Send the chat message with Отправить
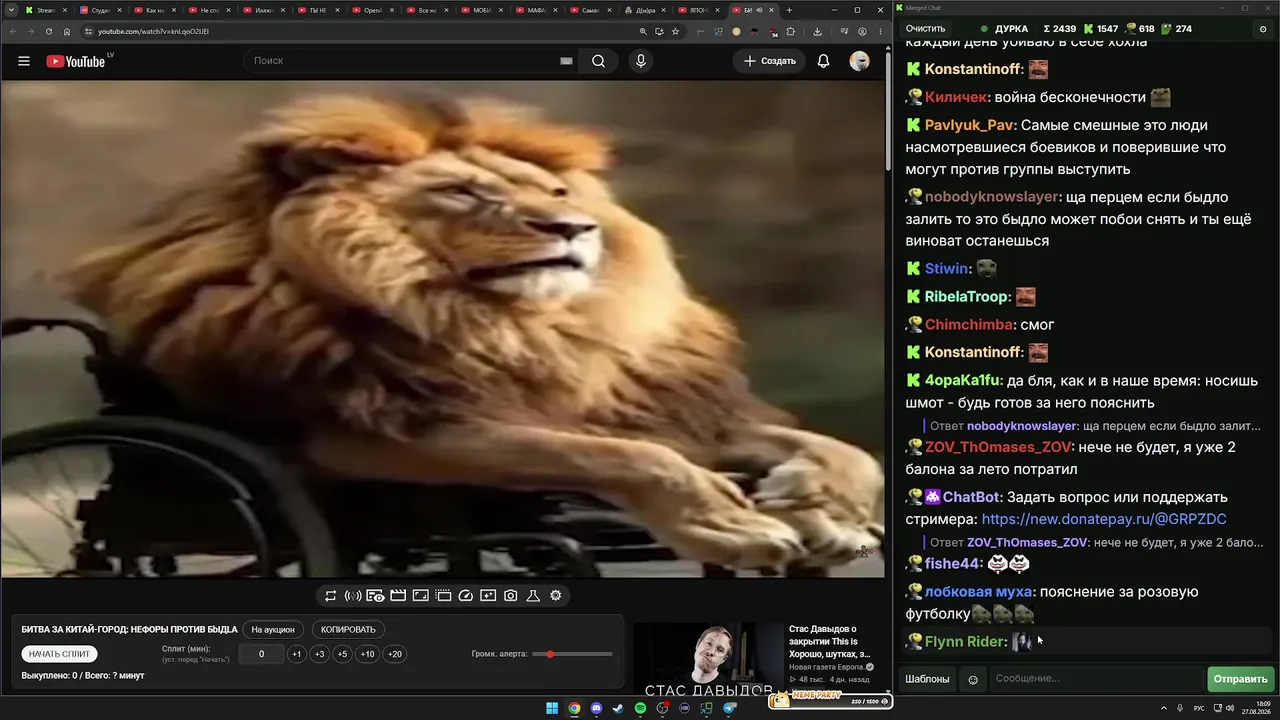The height and width of the screenshot is (720, 1280). click(1240, 680)
